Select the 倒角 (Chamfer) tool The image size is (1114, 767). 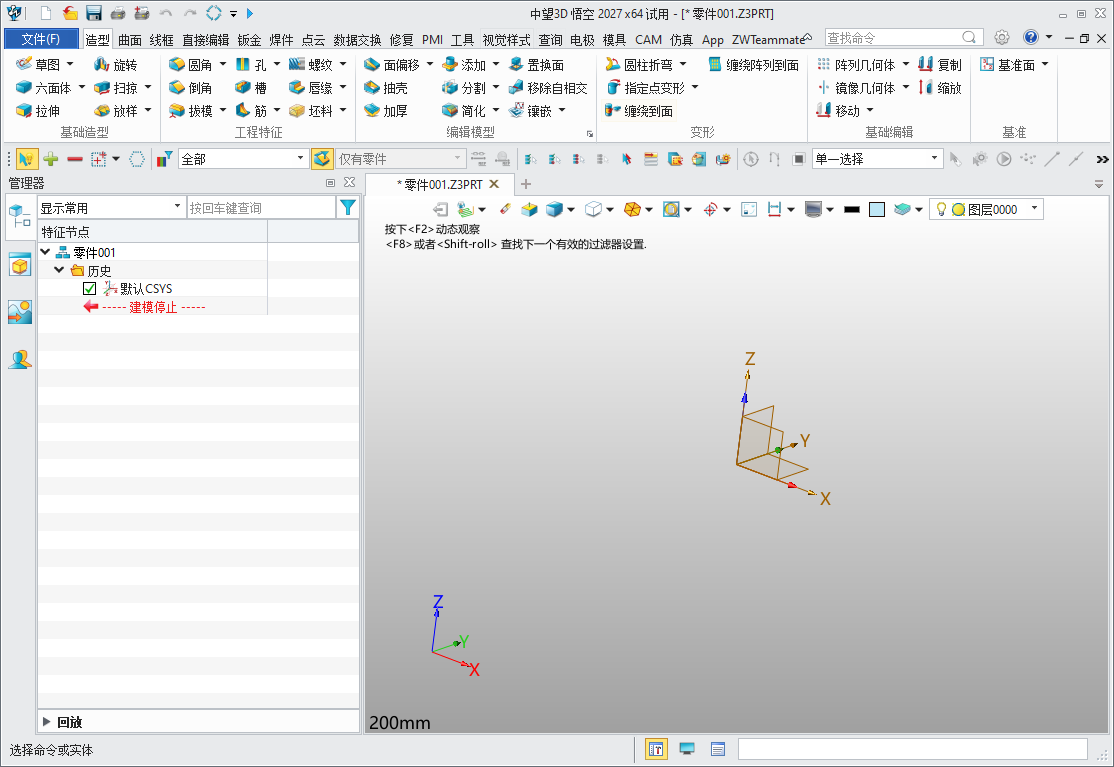190,88
